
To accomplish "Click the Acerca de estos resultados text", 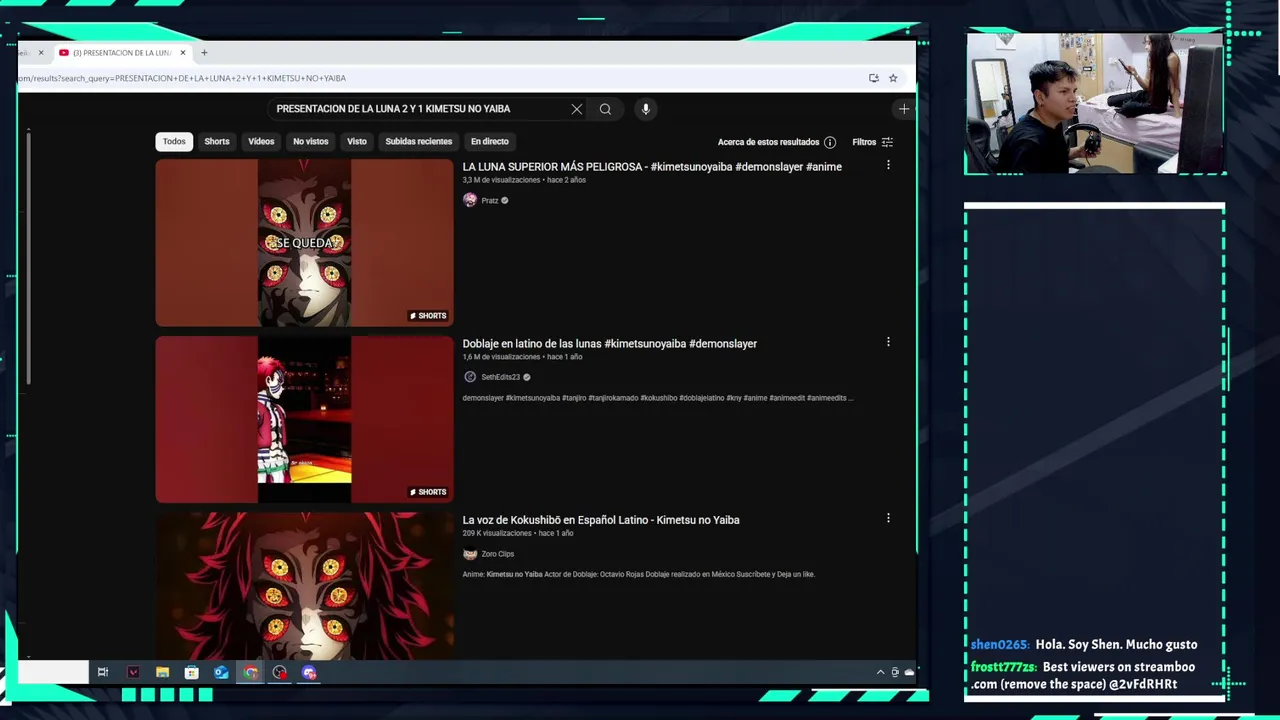I will 768,142.
